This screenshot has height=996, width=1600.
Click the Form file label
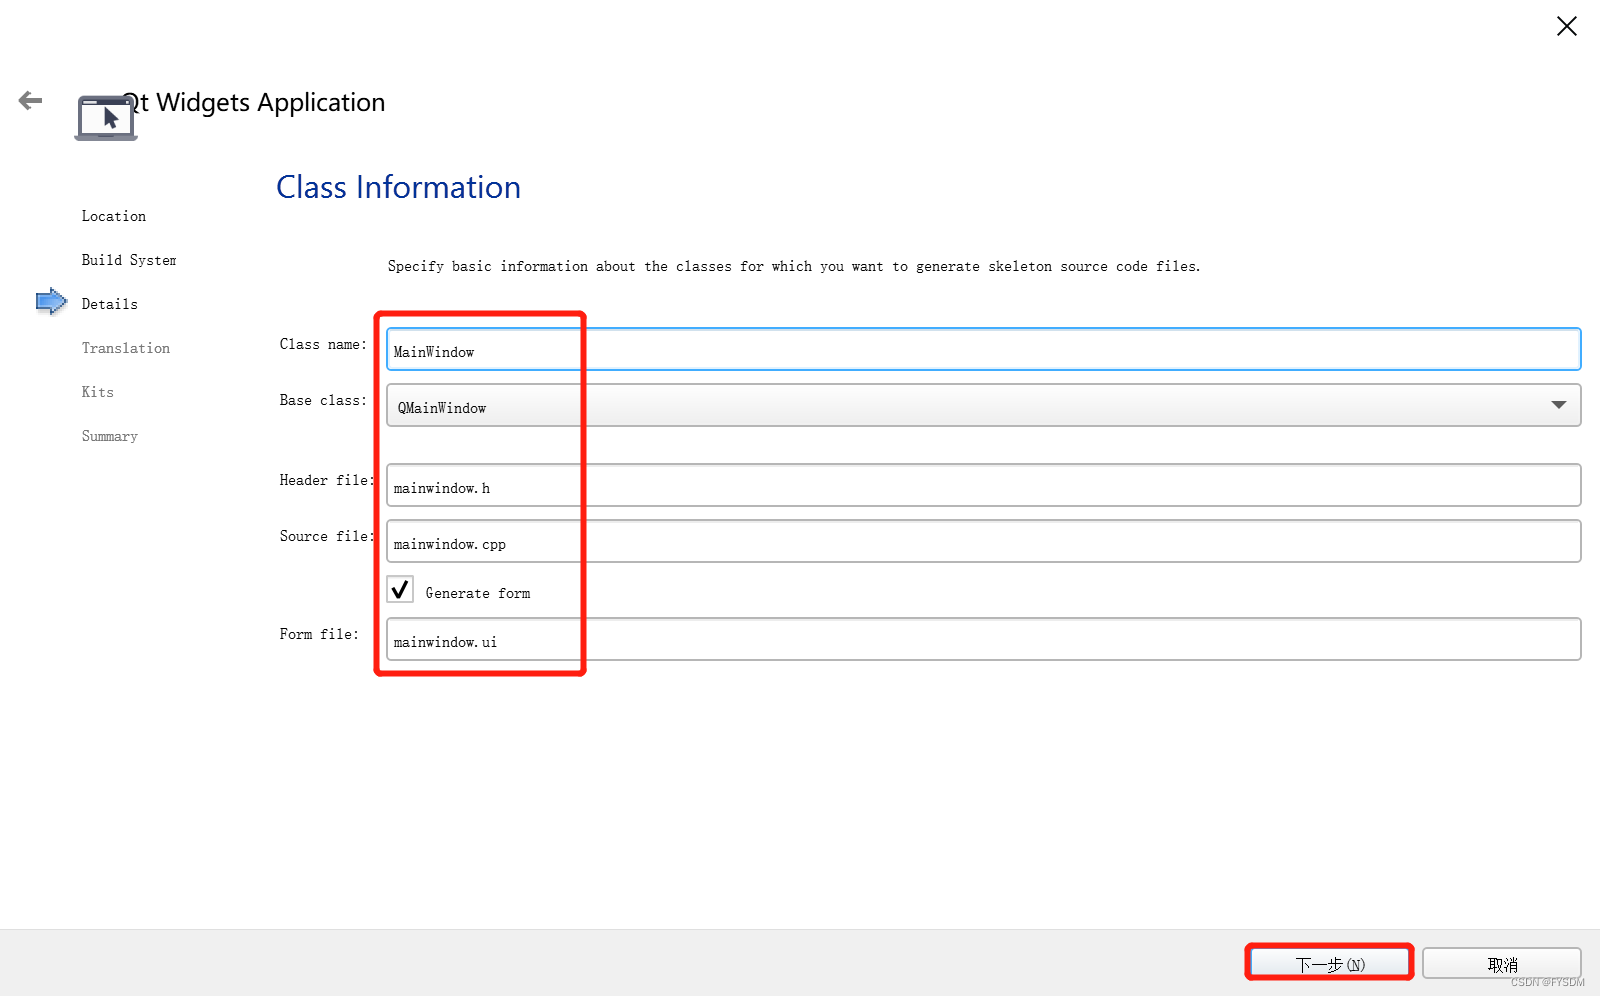pyautogui.click(x=319, y=634)
